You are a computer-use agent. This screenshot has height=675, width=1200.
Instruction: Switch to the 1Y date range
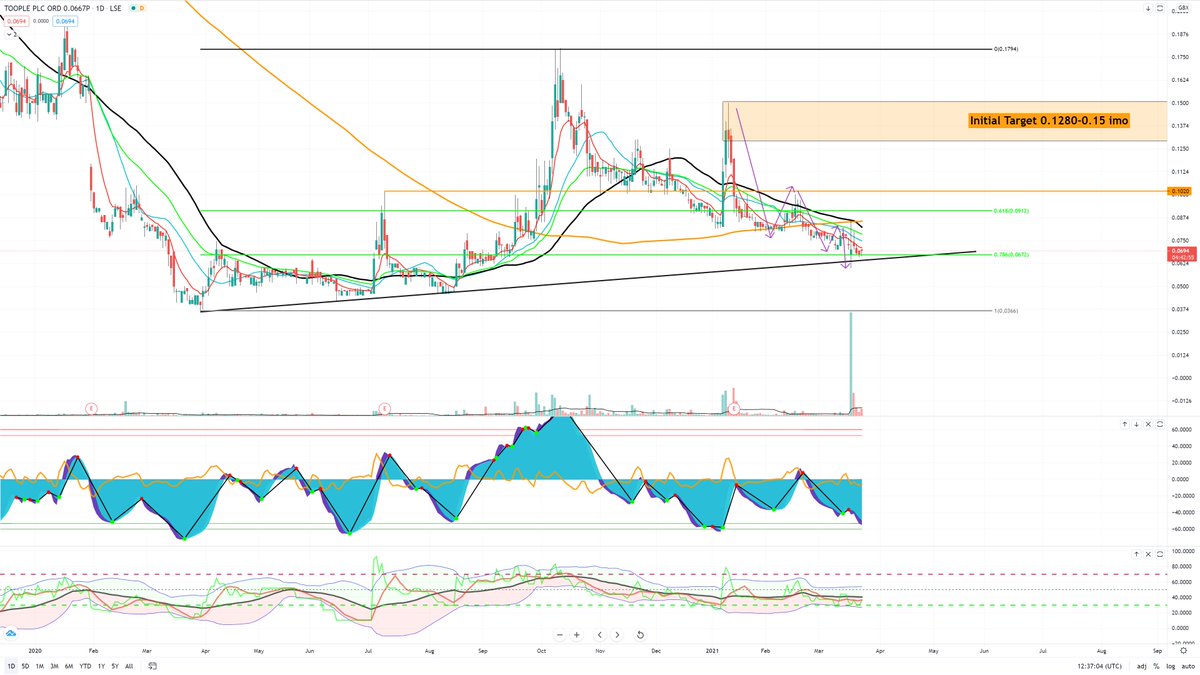coord(100,665)
